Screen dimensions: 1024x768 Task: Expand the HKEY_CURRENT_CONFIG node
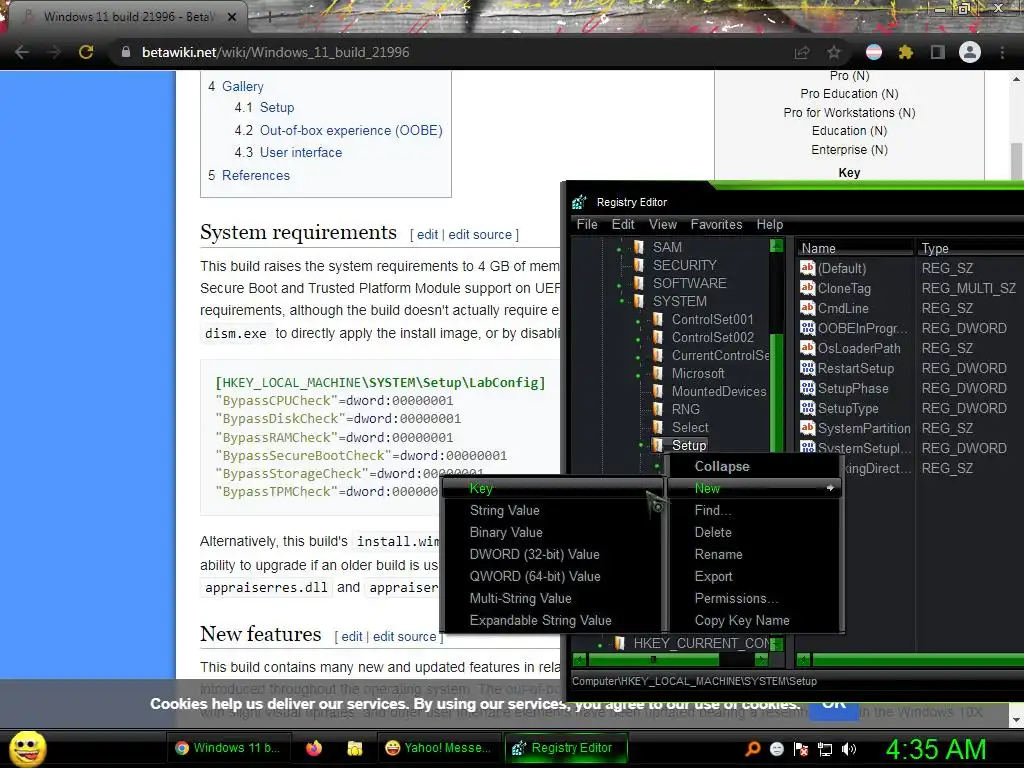(600, 645)
